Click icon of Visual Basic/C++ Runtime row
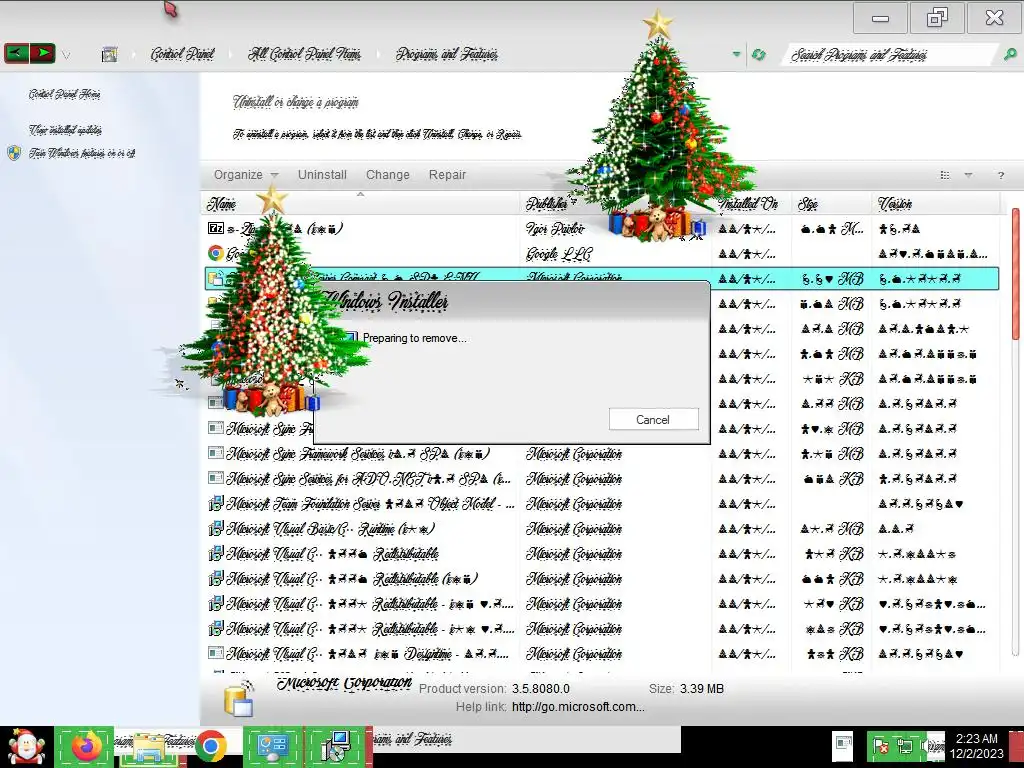Viewport: 1024px width, 768px height. coord(216,528)
